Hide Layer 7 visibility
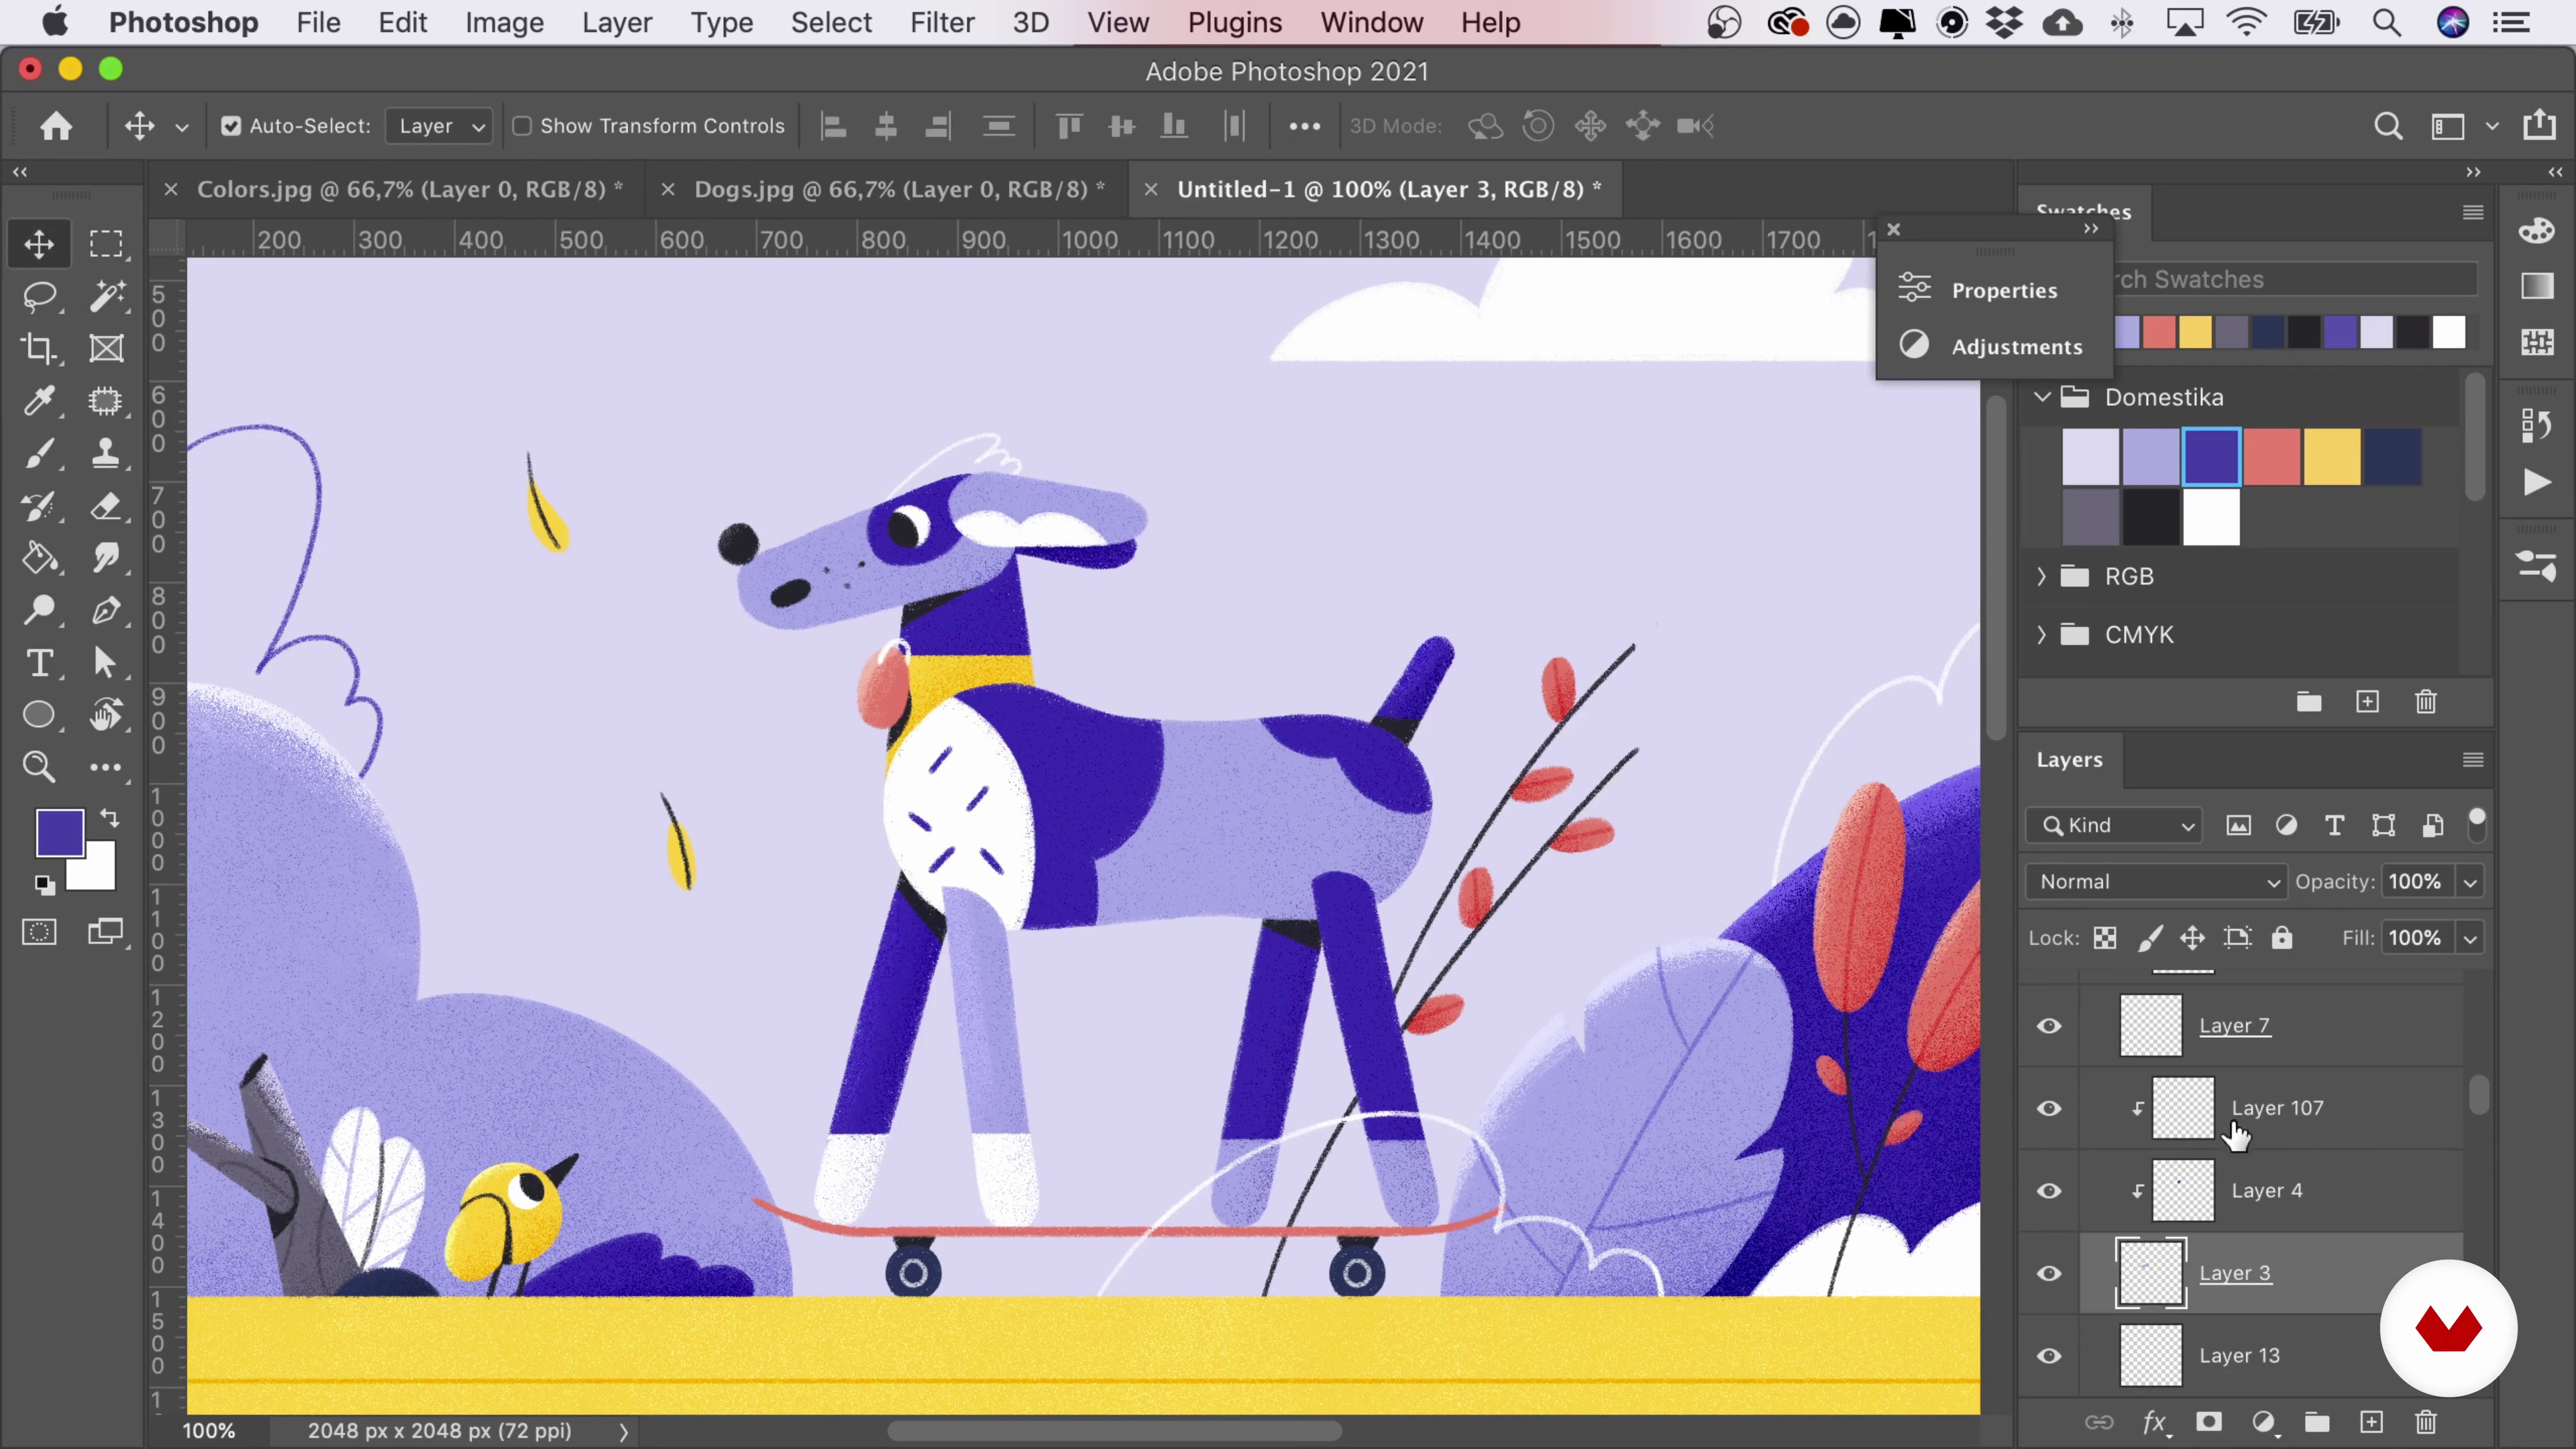 tap(2049, 1026)
